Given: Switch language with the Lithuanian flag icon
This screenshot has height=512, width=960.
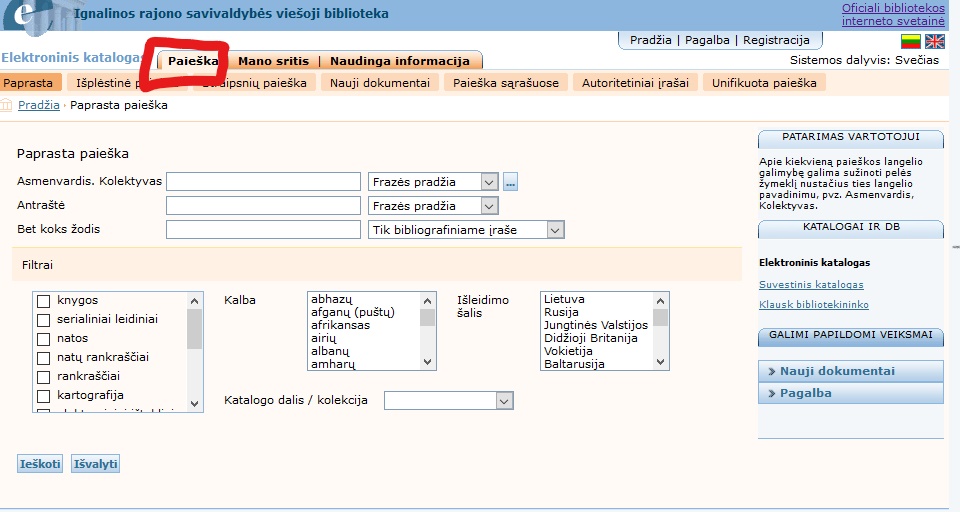Looking at the screenshot, I should tap(910, 41).
